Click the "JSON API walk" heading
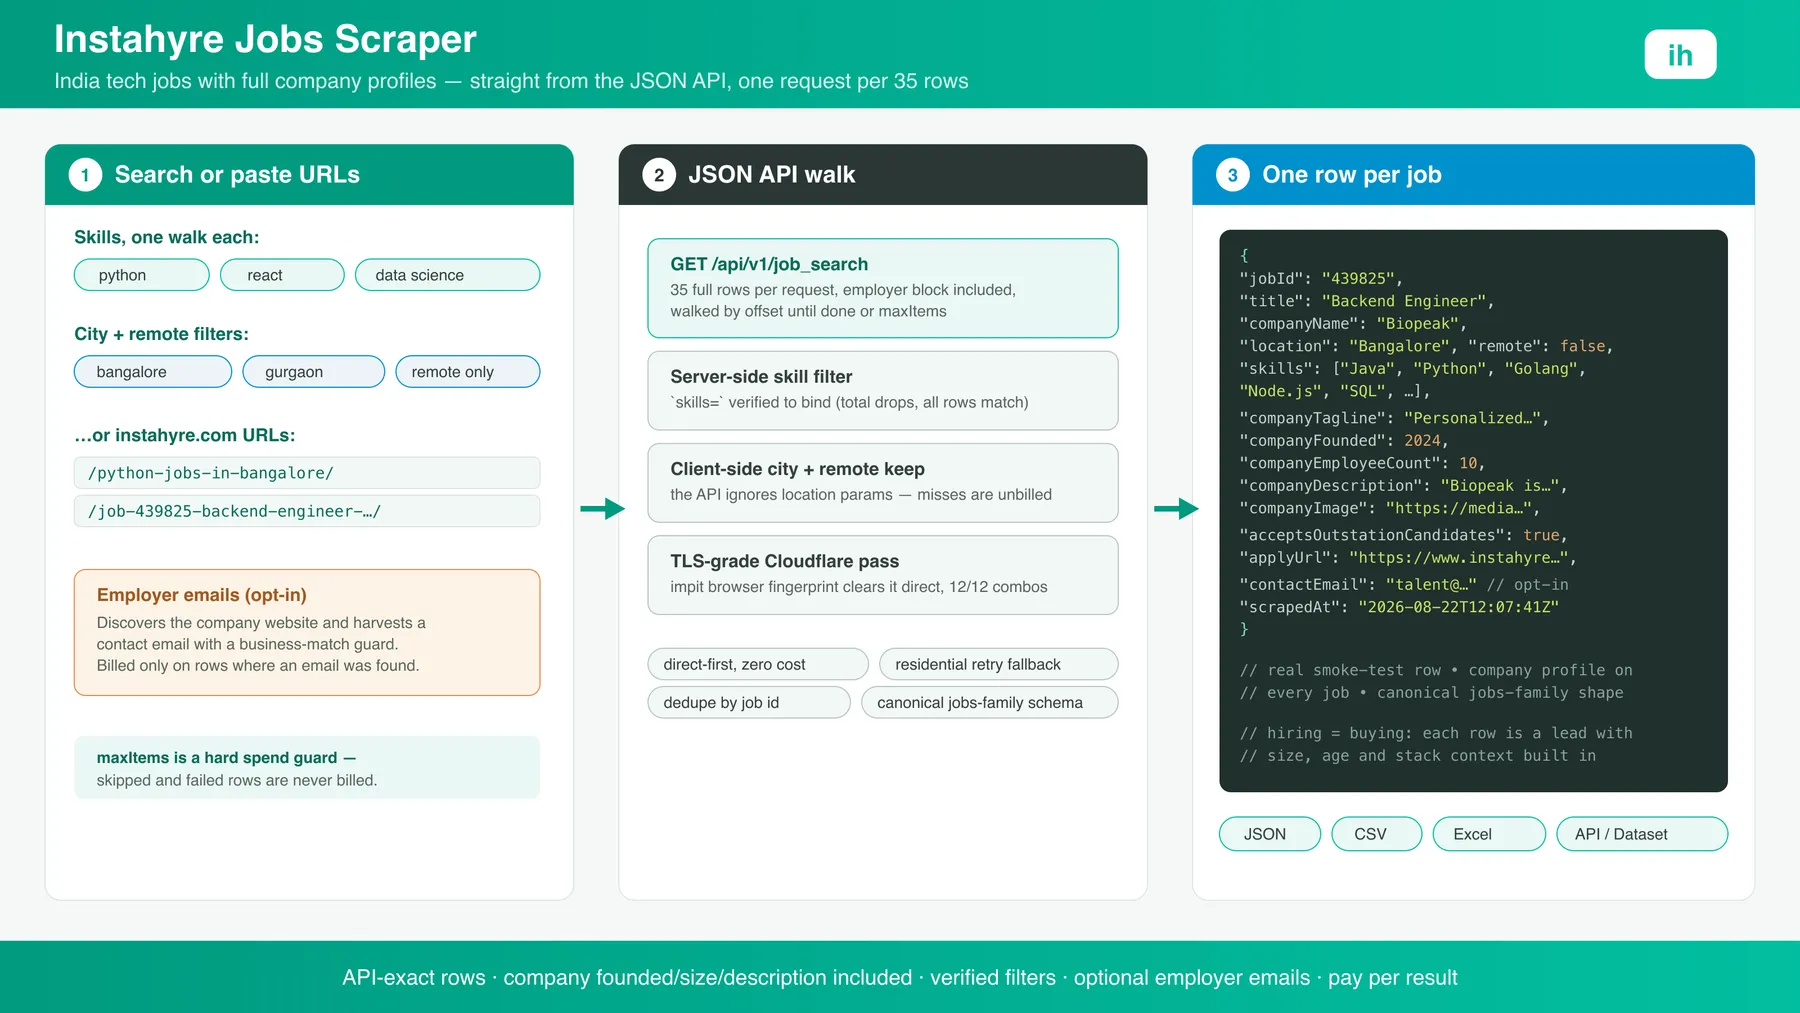This screenshot has height=1013, width=1800. [771, 175]
